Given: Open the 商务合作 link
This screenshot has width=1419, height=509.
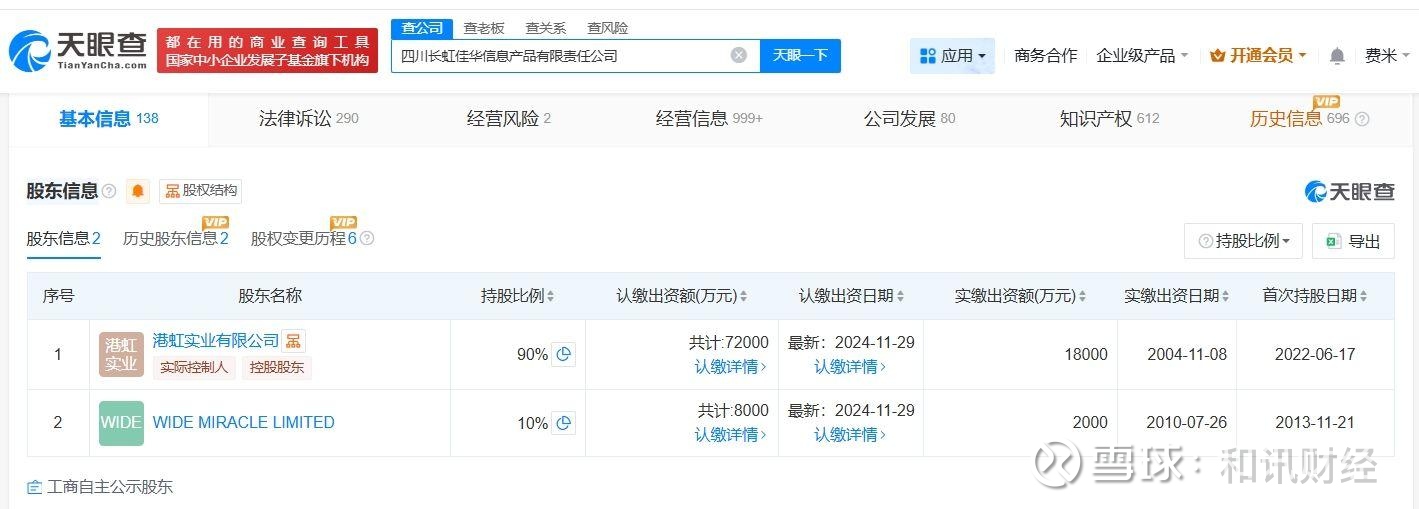Looking at the screenshot, I should point(1045,56).
